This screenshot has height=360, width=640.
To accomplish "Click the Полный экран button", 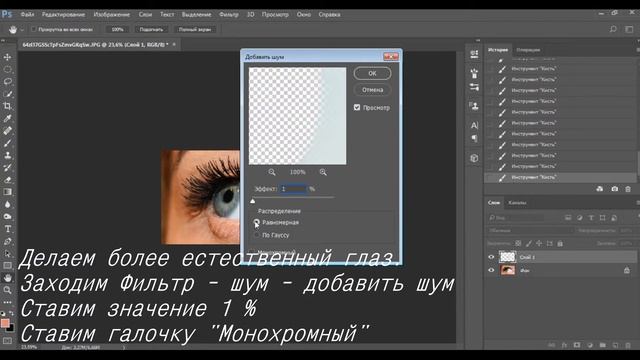I will click(195, 29).
